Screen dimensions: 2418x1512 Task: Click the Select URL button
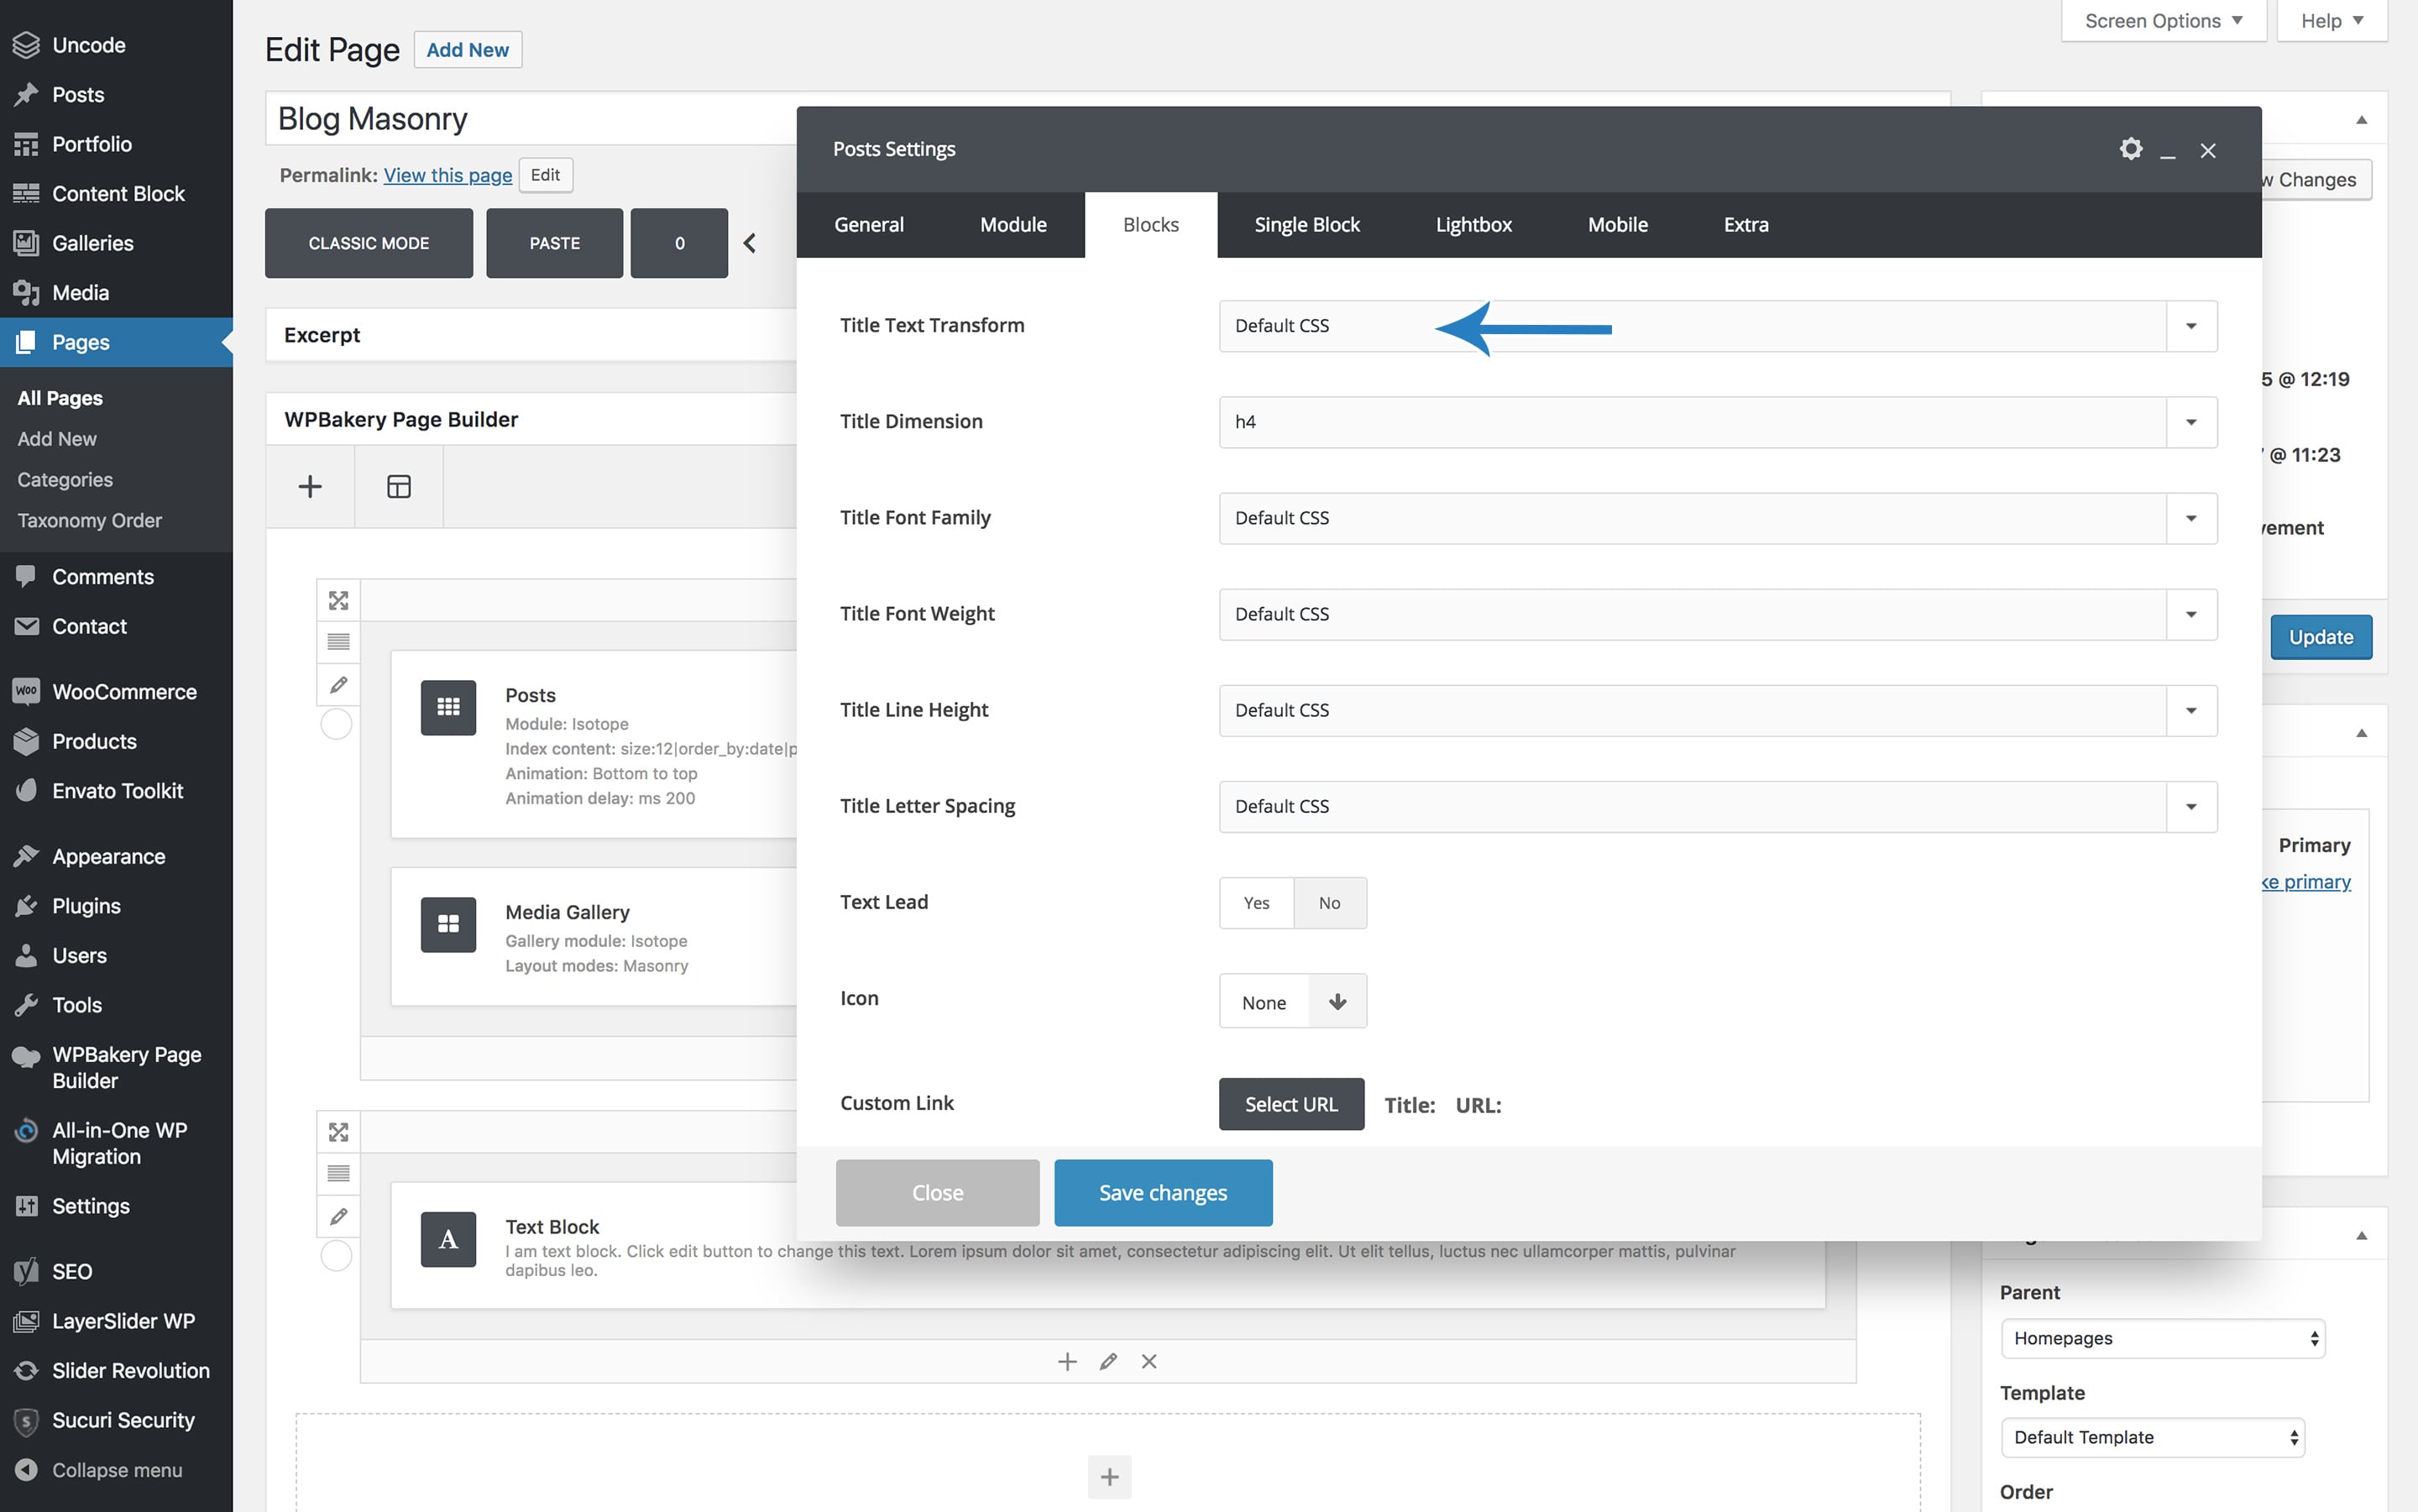[x=1290, y=1104]
